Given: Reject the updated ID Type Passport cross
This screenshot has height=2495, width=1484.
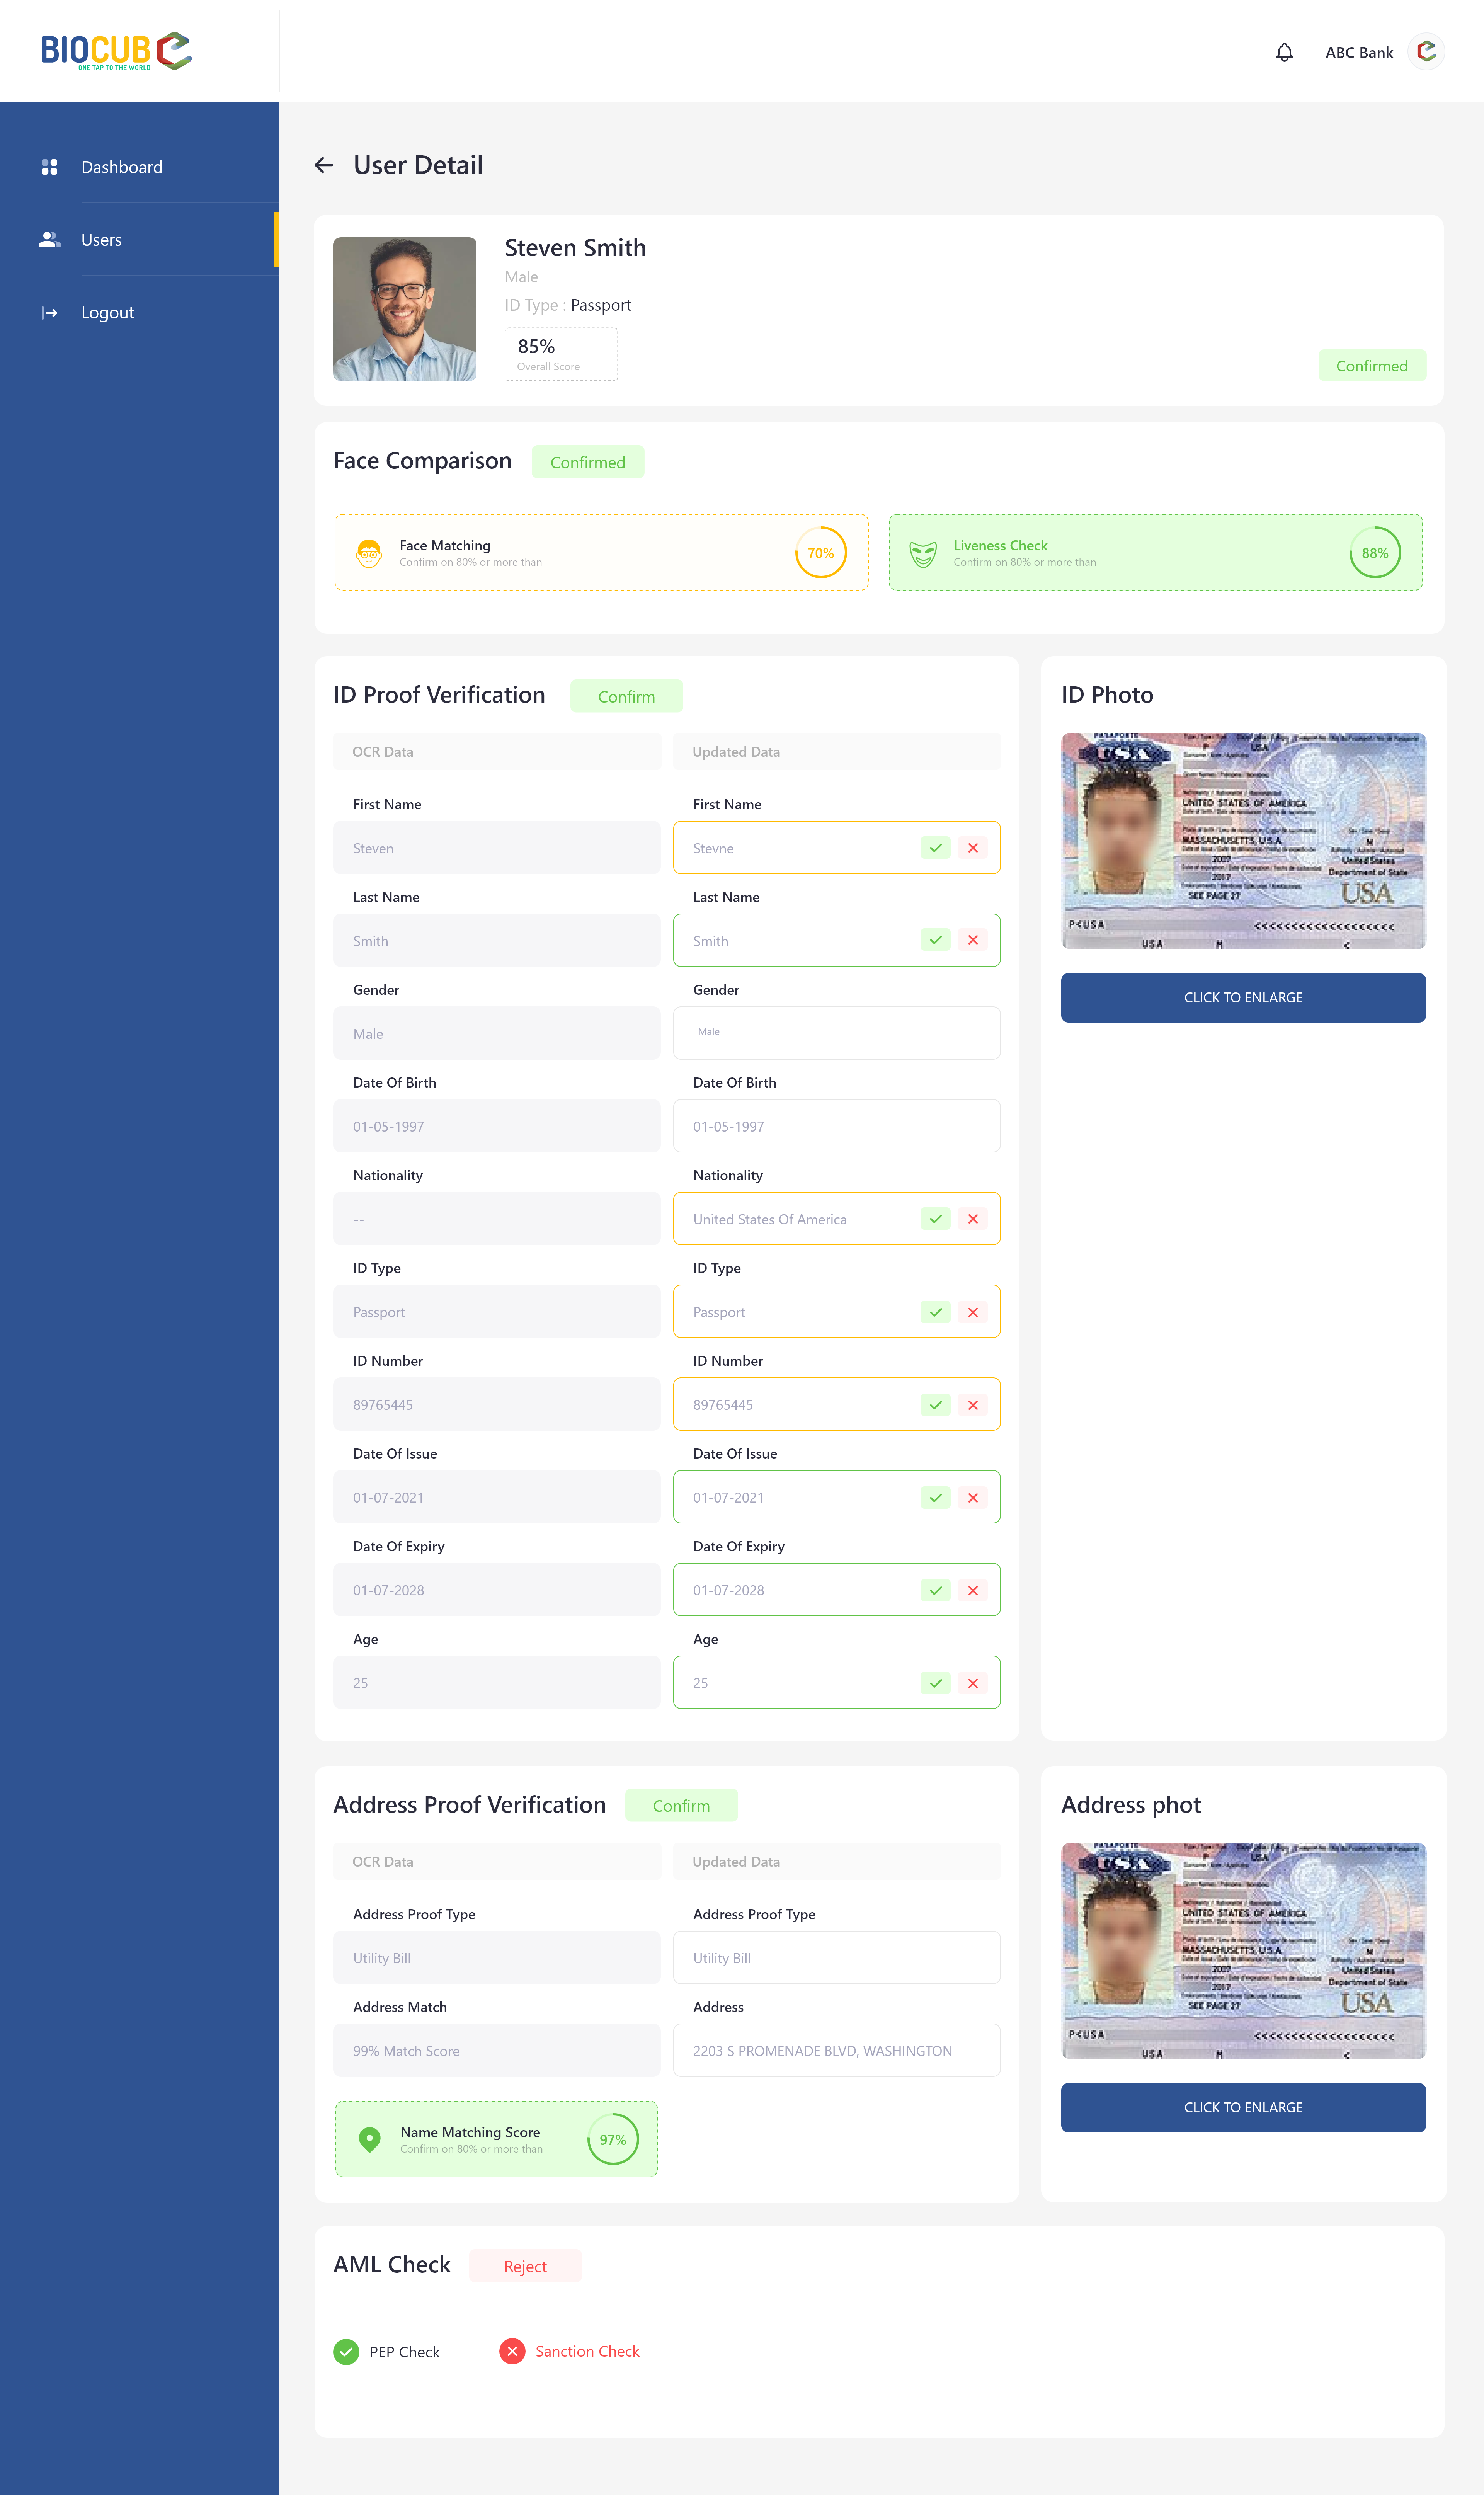Looking at the screenshot, I should (x=973, y=1312).
